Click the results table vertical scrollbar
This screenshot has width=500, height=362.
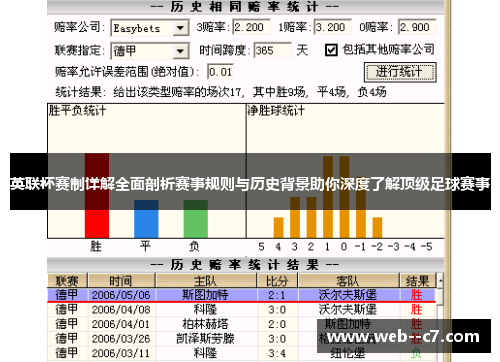440,317
